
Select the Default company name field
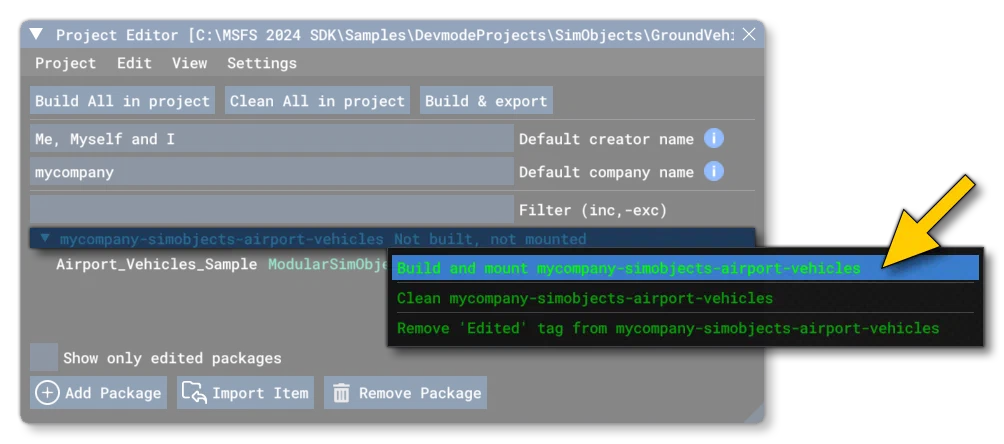(x=271, y=172)
